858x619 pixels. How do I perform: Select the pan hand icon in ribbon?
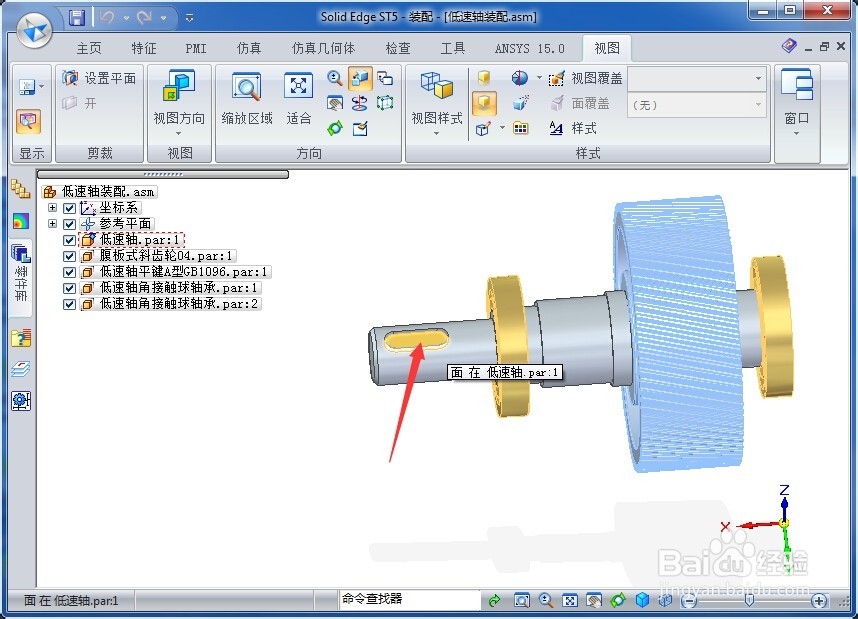click(x=334, y=103)
